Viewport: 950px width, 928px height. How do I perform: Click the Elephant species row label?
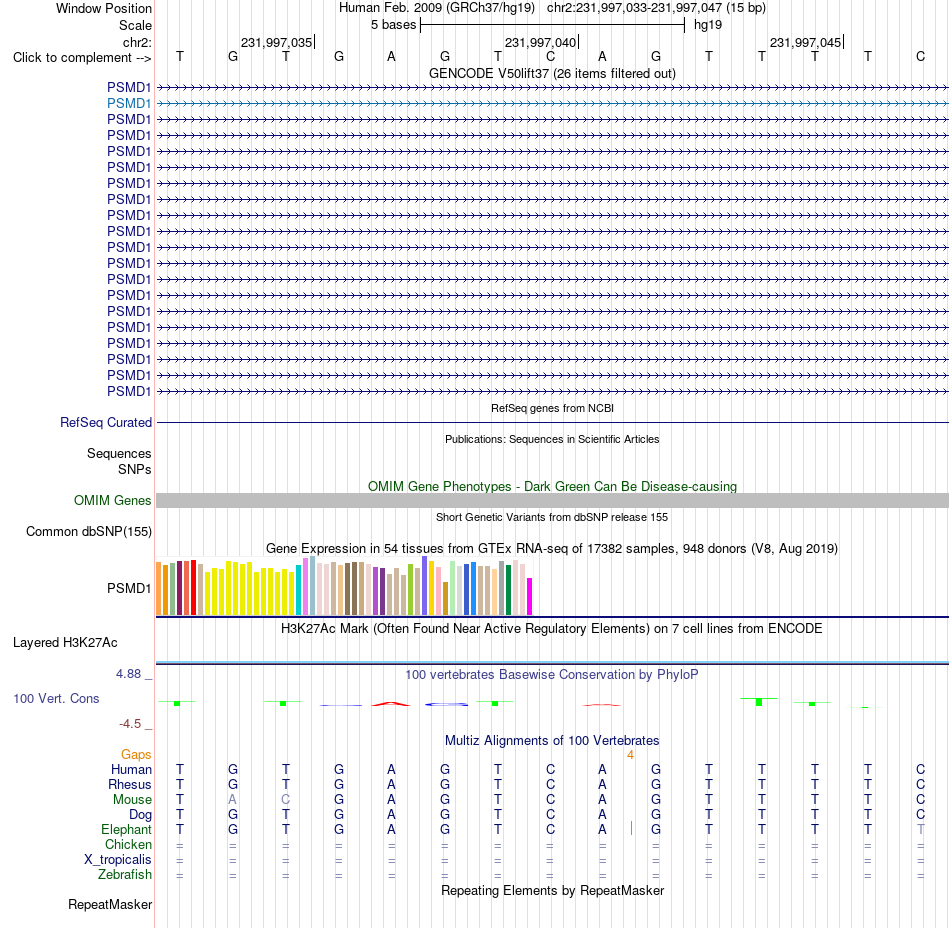126,830
